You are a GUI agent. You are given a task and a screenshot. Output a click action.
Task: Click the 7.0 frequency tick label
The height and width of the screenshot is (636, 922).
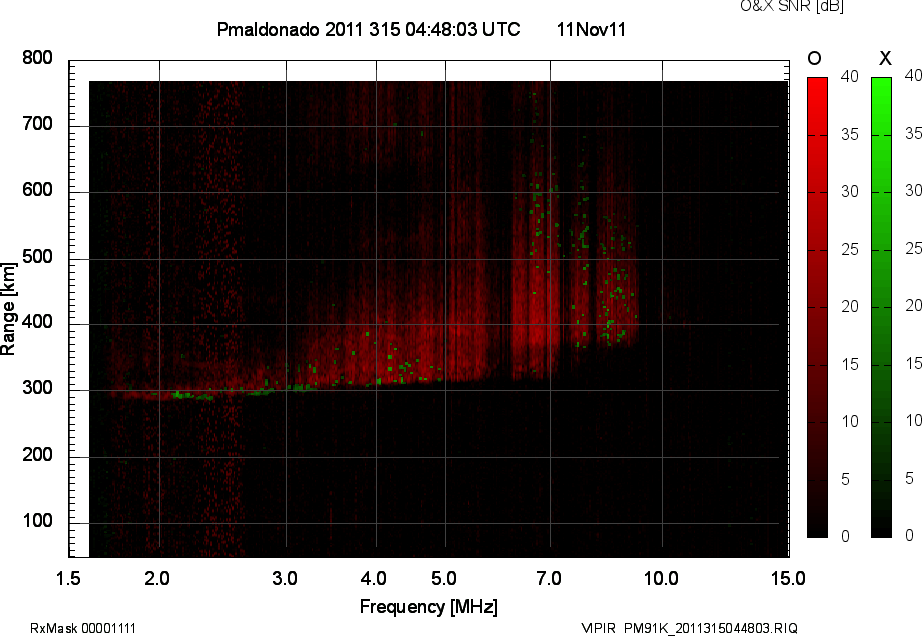click(x=549, y=579)
